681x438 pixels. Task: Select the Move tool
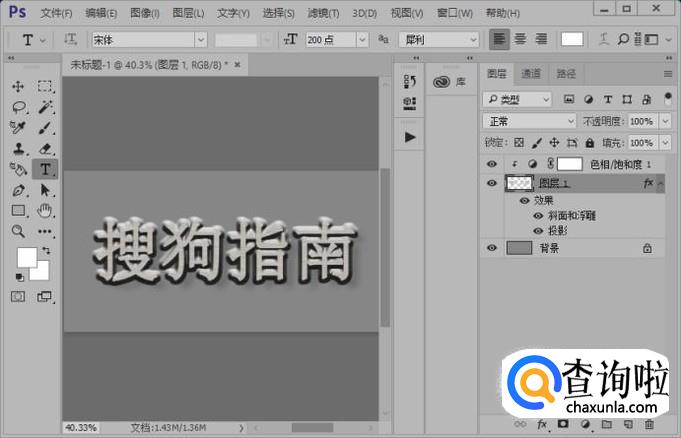pos(18,87)
